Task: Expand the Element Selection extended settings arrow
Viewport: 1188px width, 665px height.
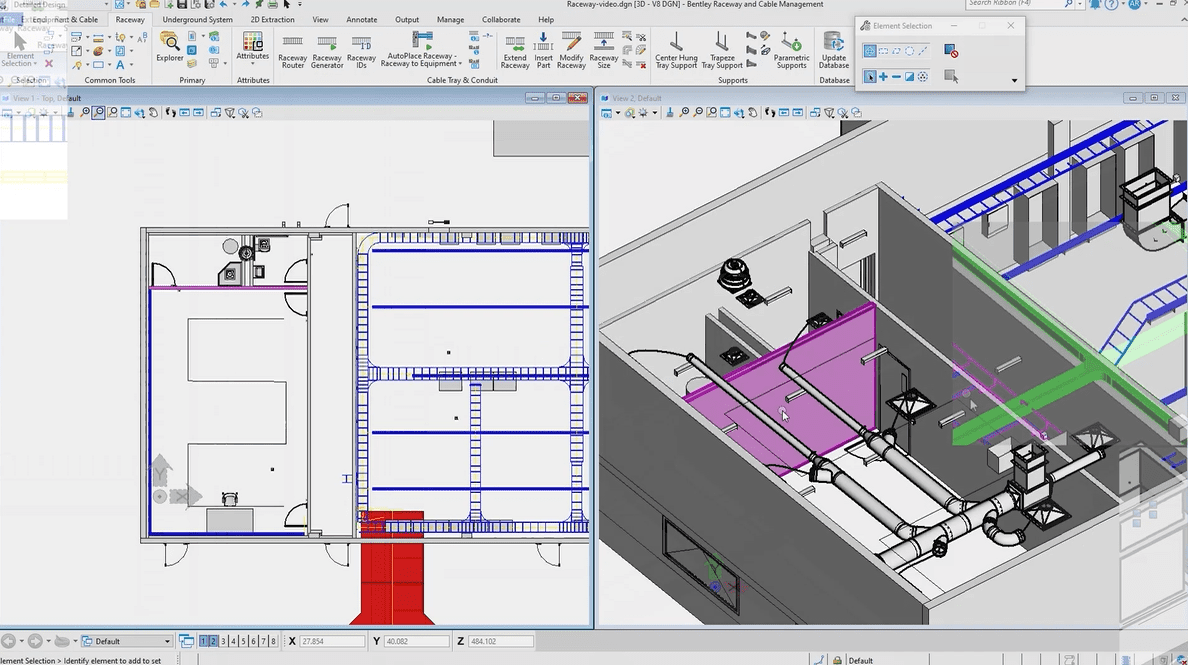Action: pyautogui.click(x=1014, y=81)
